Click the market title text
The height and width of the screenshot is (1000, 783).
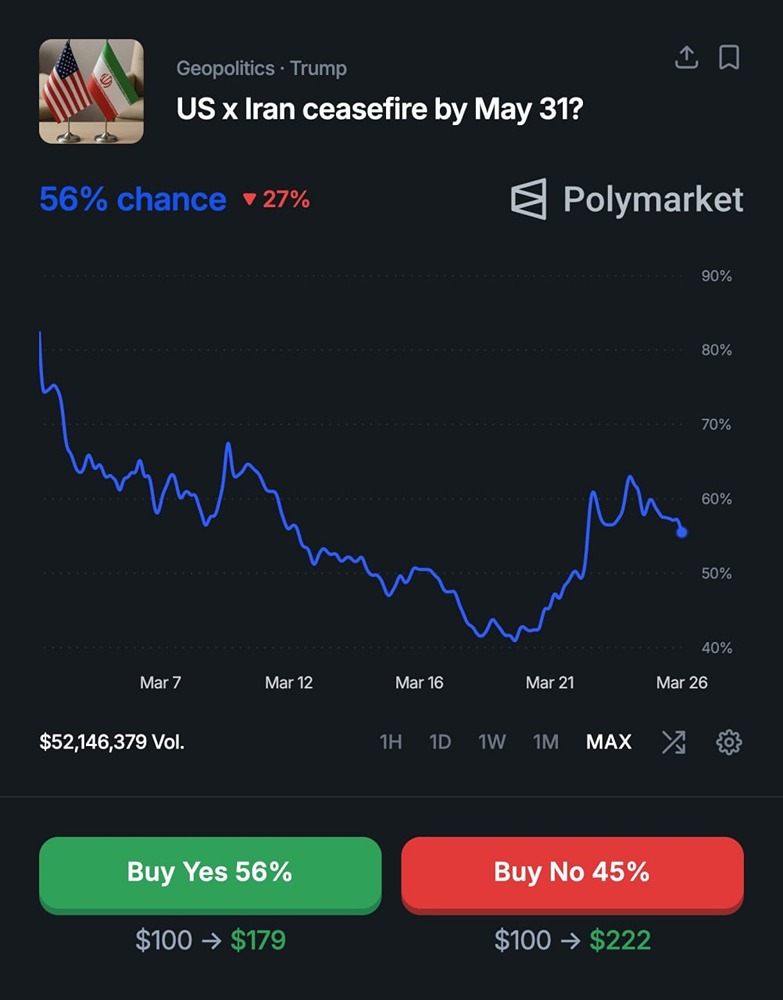pyautogui.click(x=380, y=108)
